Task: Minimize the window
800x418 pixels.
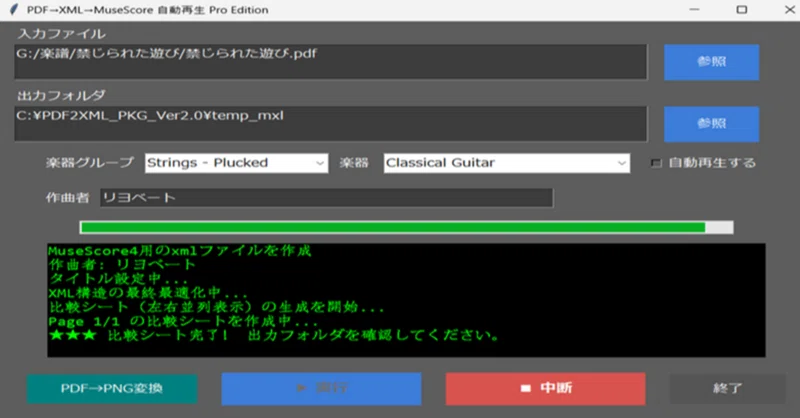Action: click(694, 10)
